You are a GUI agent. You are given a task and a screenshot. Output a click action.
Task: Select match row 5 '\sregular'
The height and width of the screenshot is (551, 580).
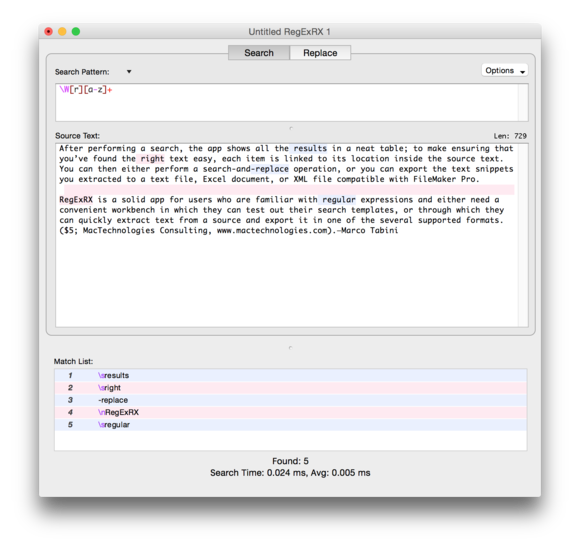[x=290, y=425]
